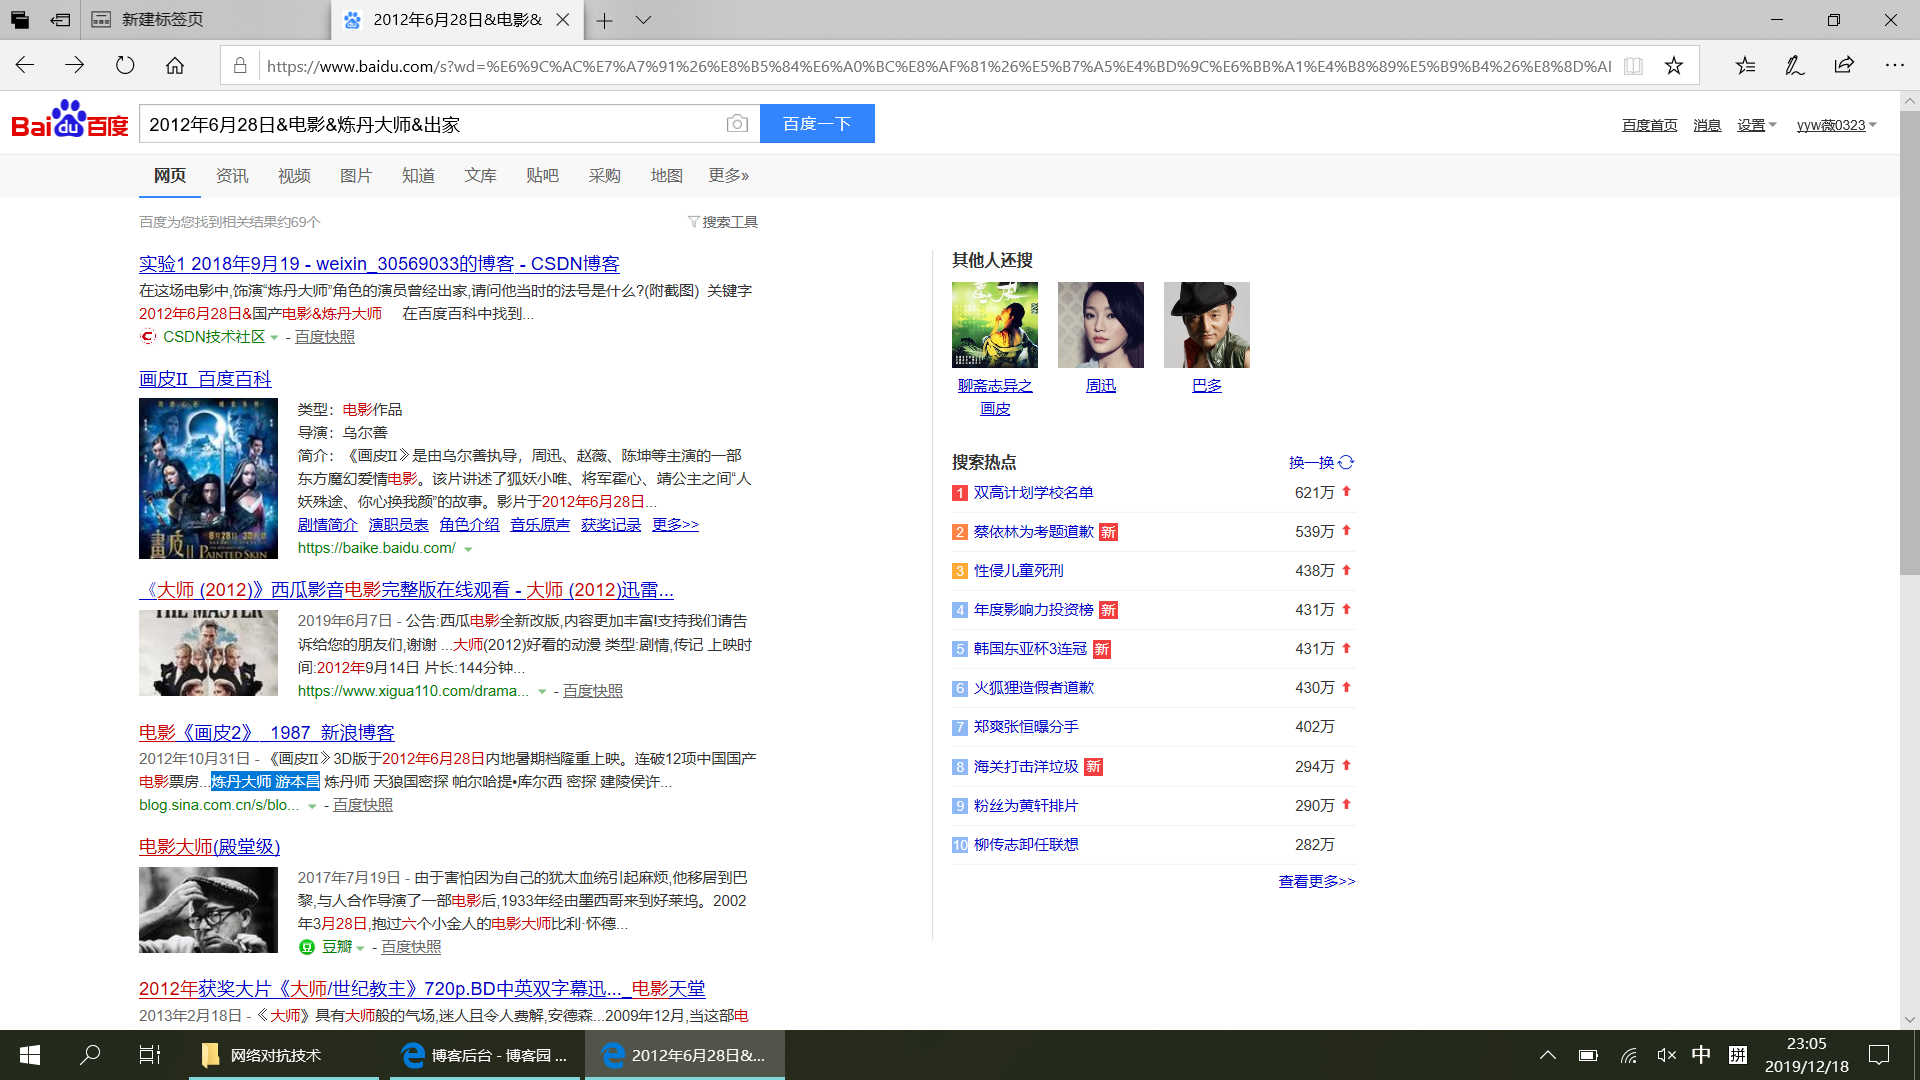Click the 周迅 photo thumbnail

(1100, 325)
